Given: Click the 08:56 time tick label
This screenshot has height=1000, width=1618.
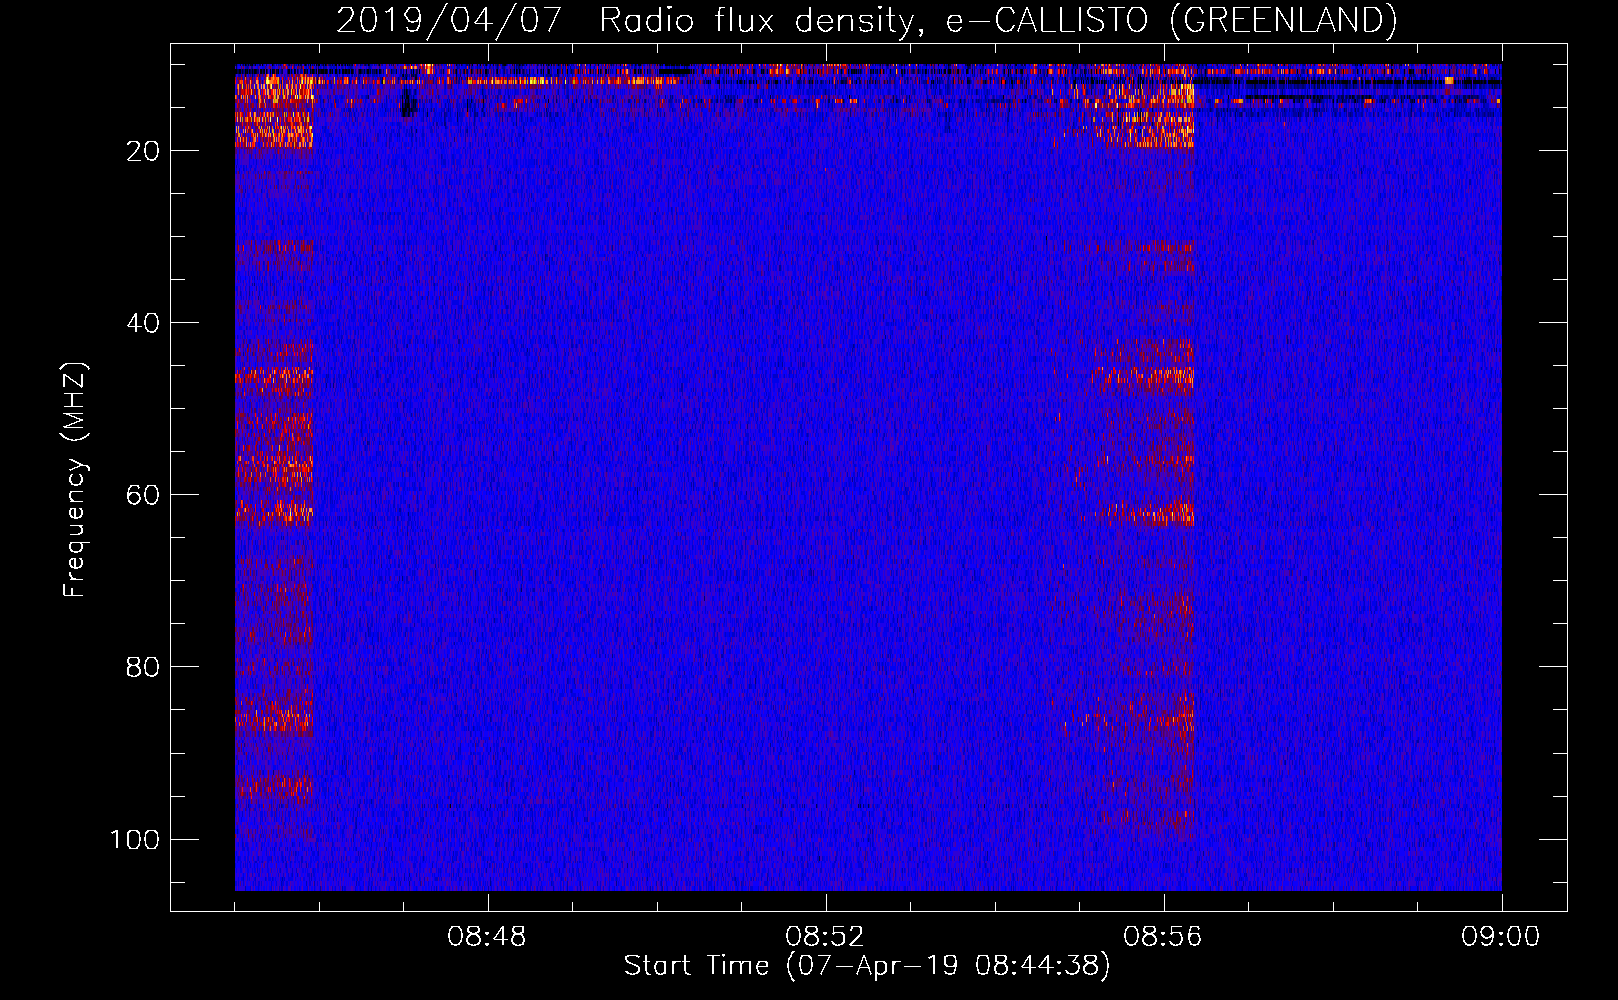Looking at the screenshot, I should point(1163,937).
